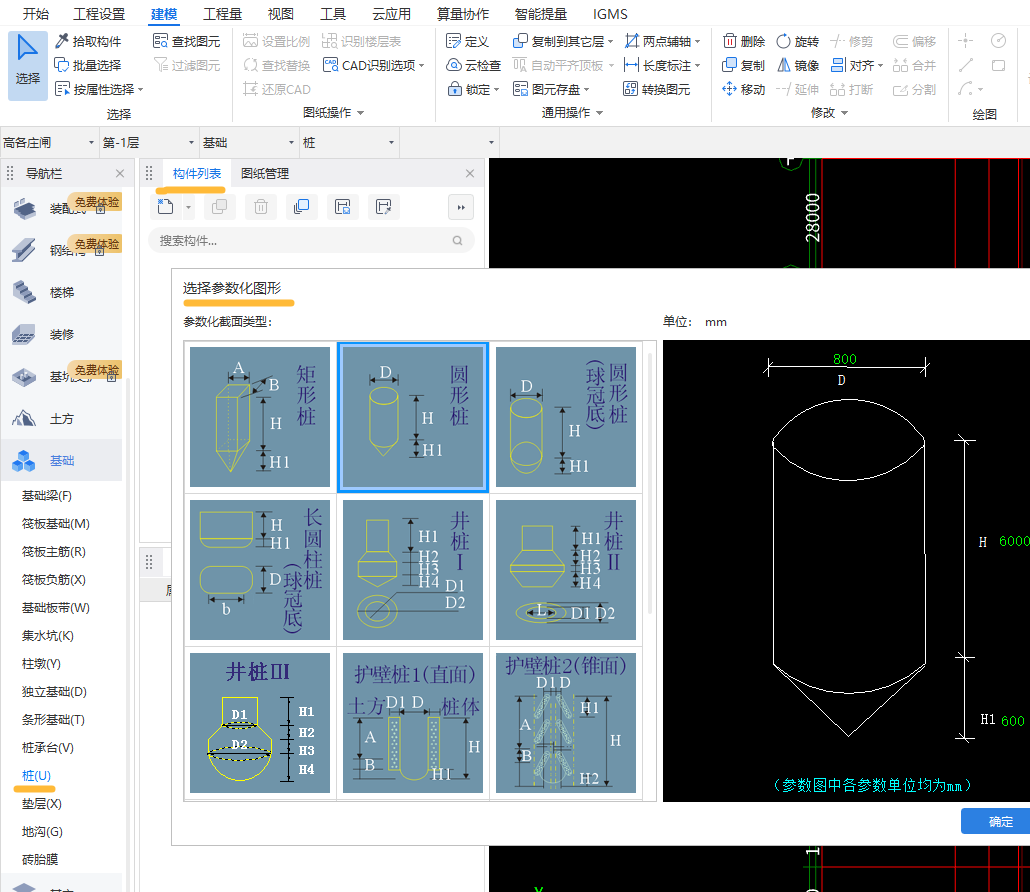1030x892 pixels.
Task: Click the 移动 move tool
Action: coord(744,89)
